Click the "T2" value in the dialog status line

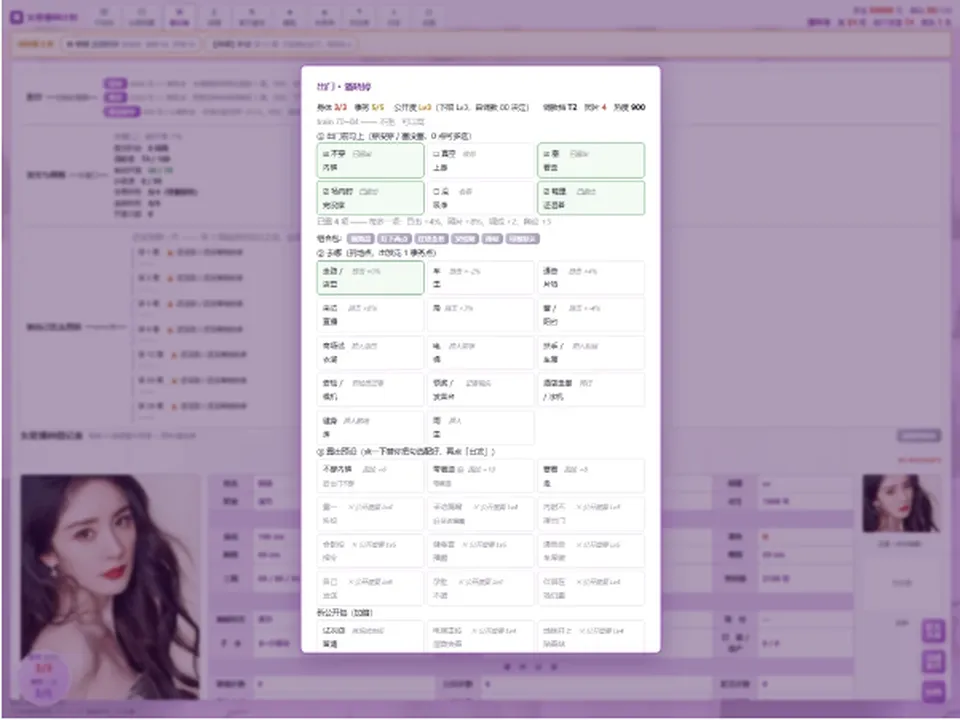tap(572, 107)
